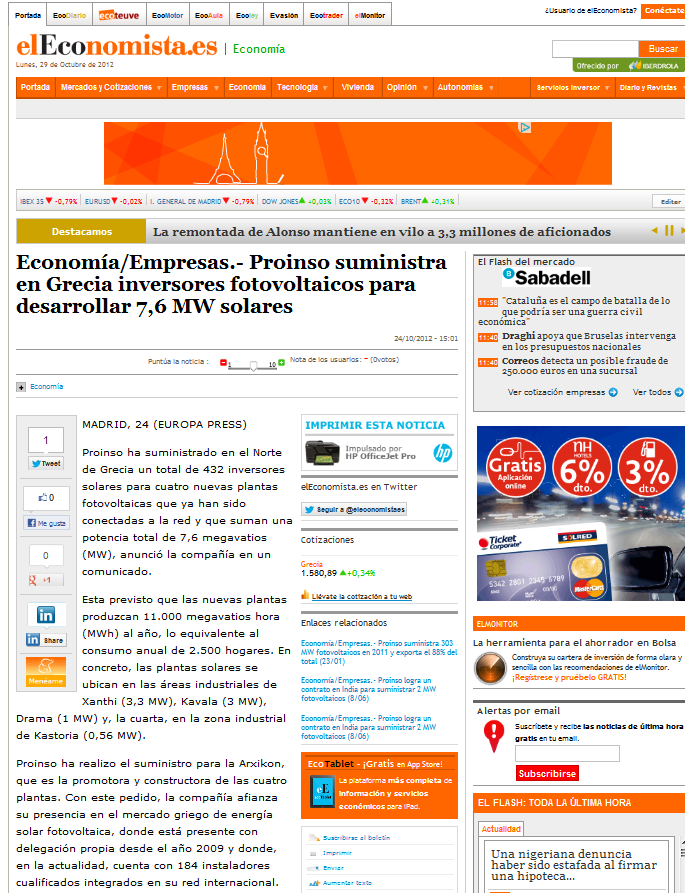The width and height of the screenshot is (685, 893).
Task: Click the Menéame share icon
Action: coord(46,672)
